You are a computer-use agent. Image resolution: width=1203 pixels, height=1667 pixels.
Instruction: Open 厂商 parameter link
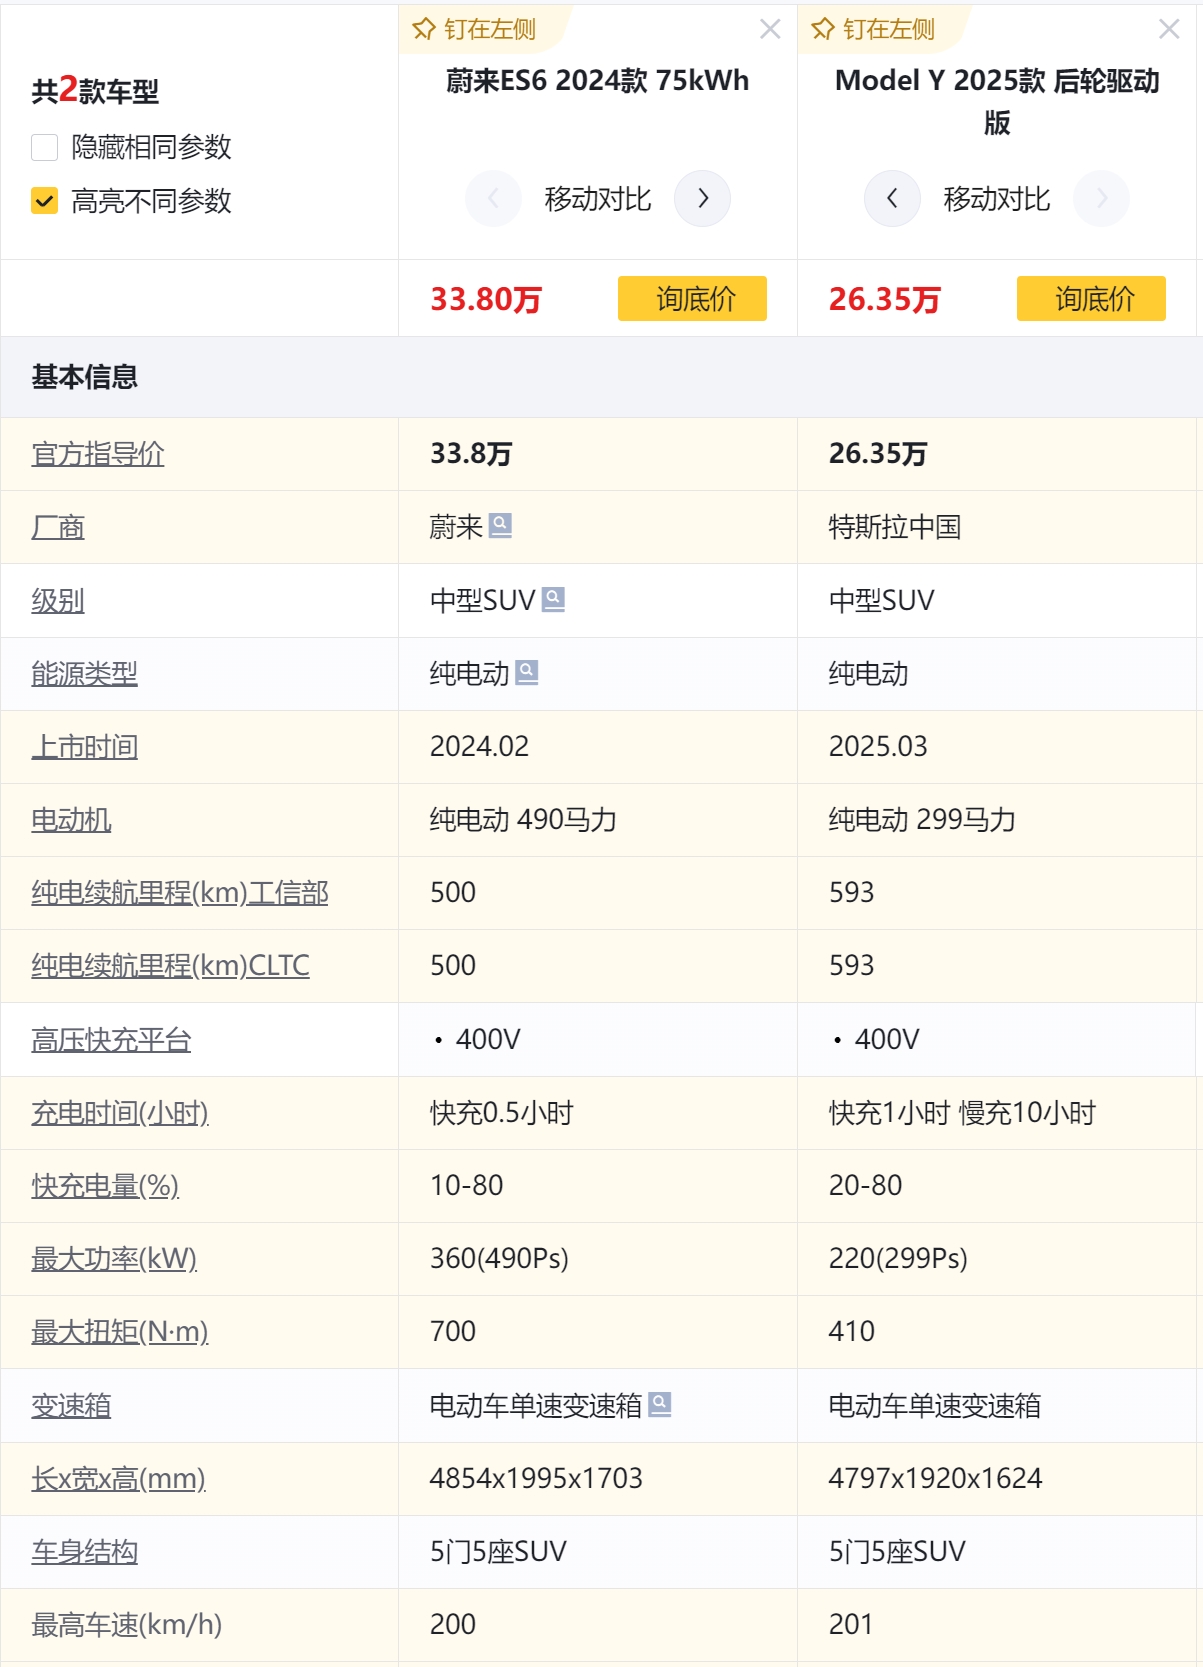tap(58, 527)
